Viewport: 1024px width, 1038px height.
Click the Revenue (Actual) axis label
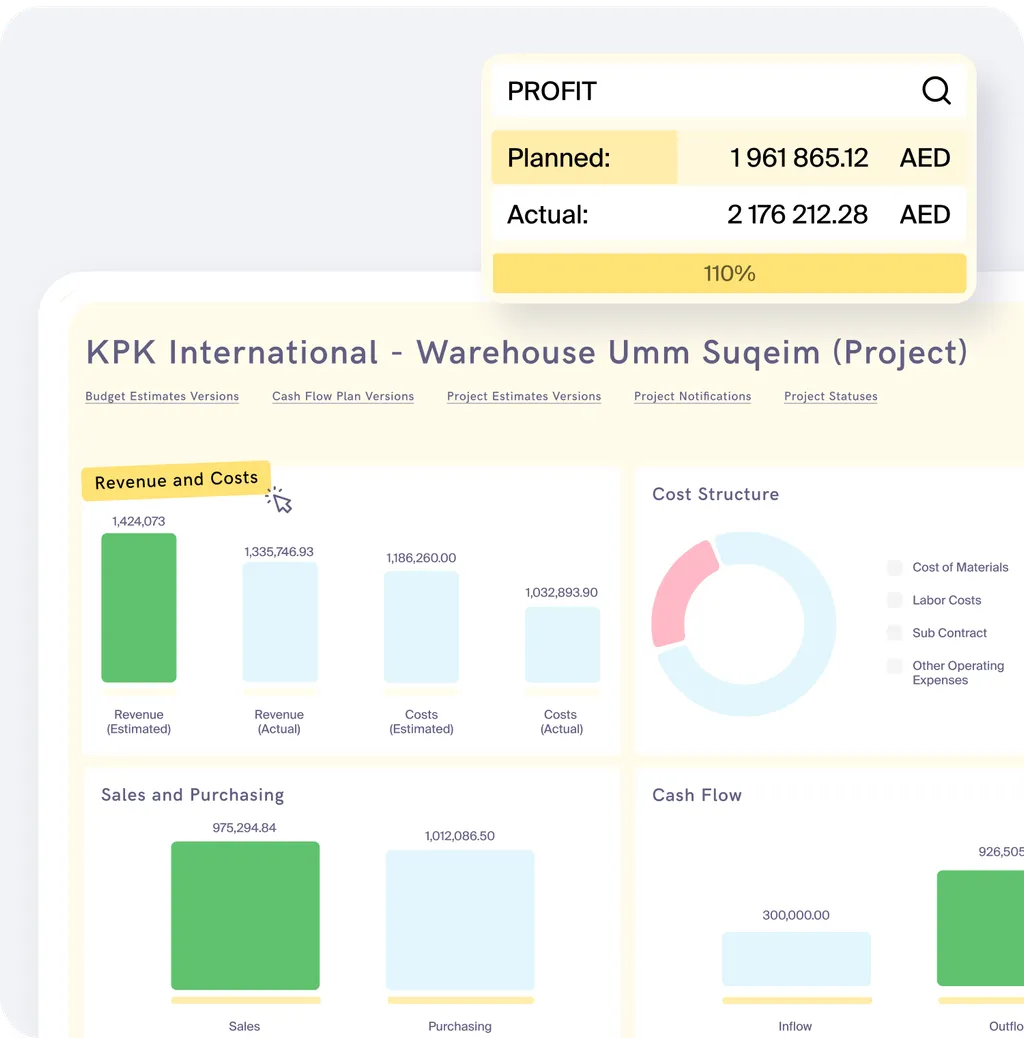(279, 722)
